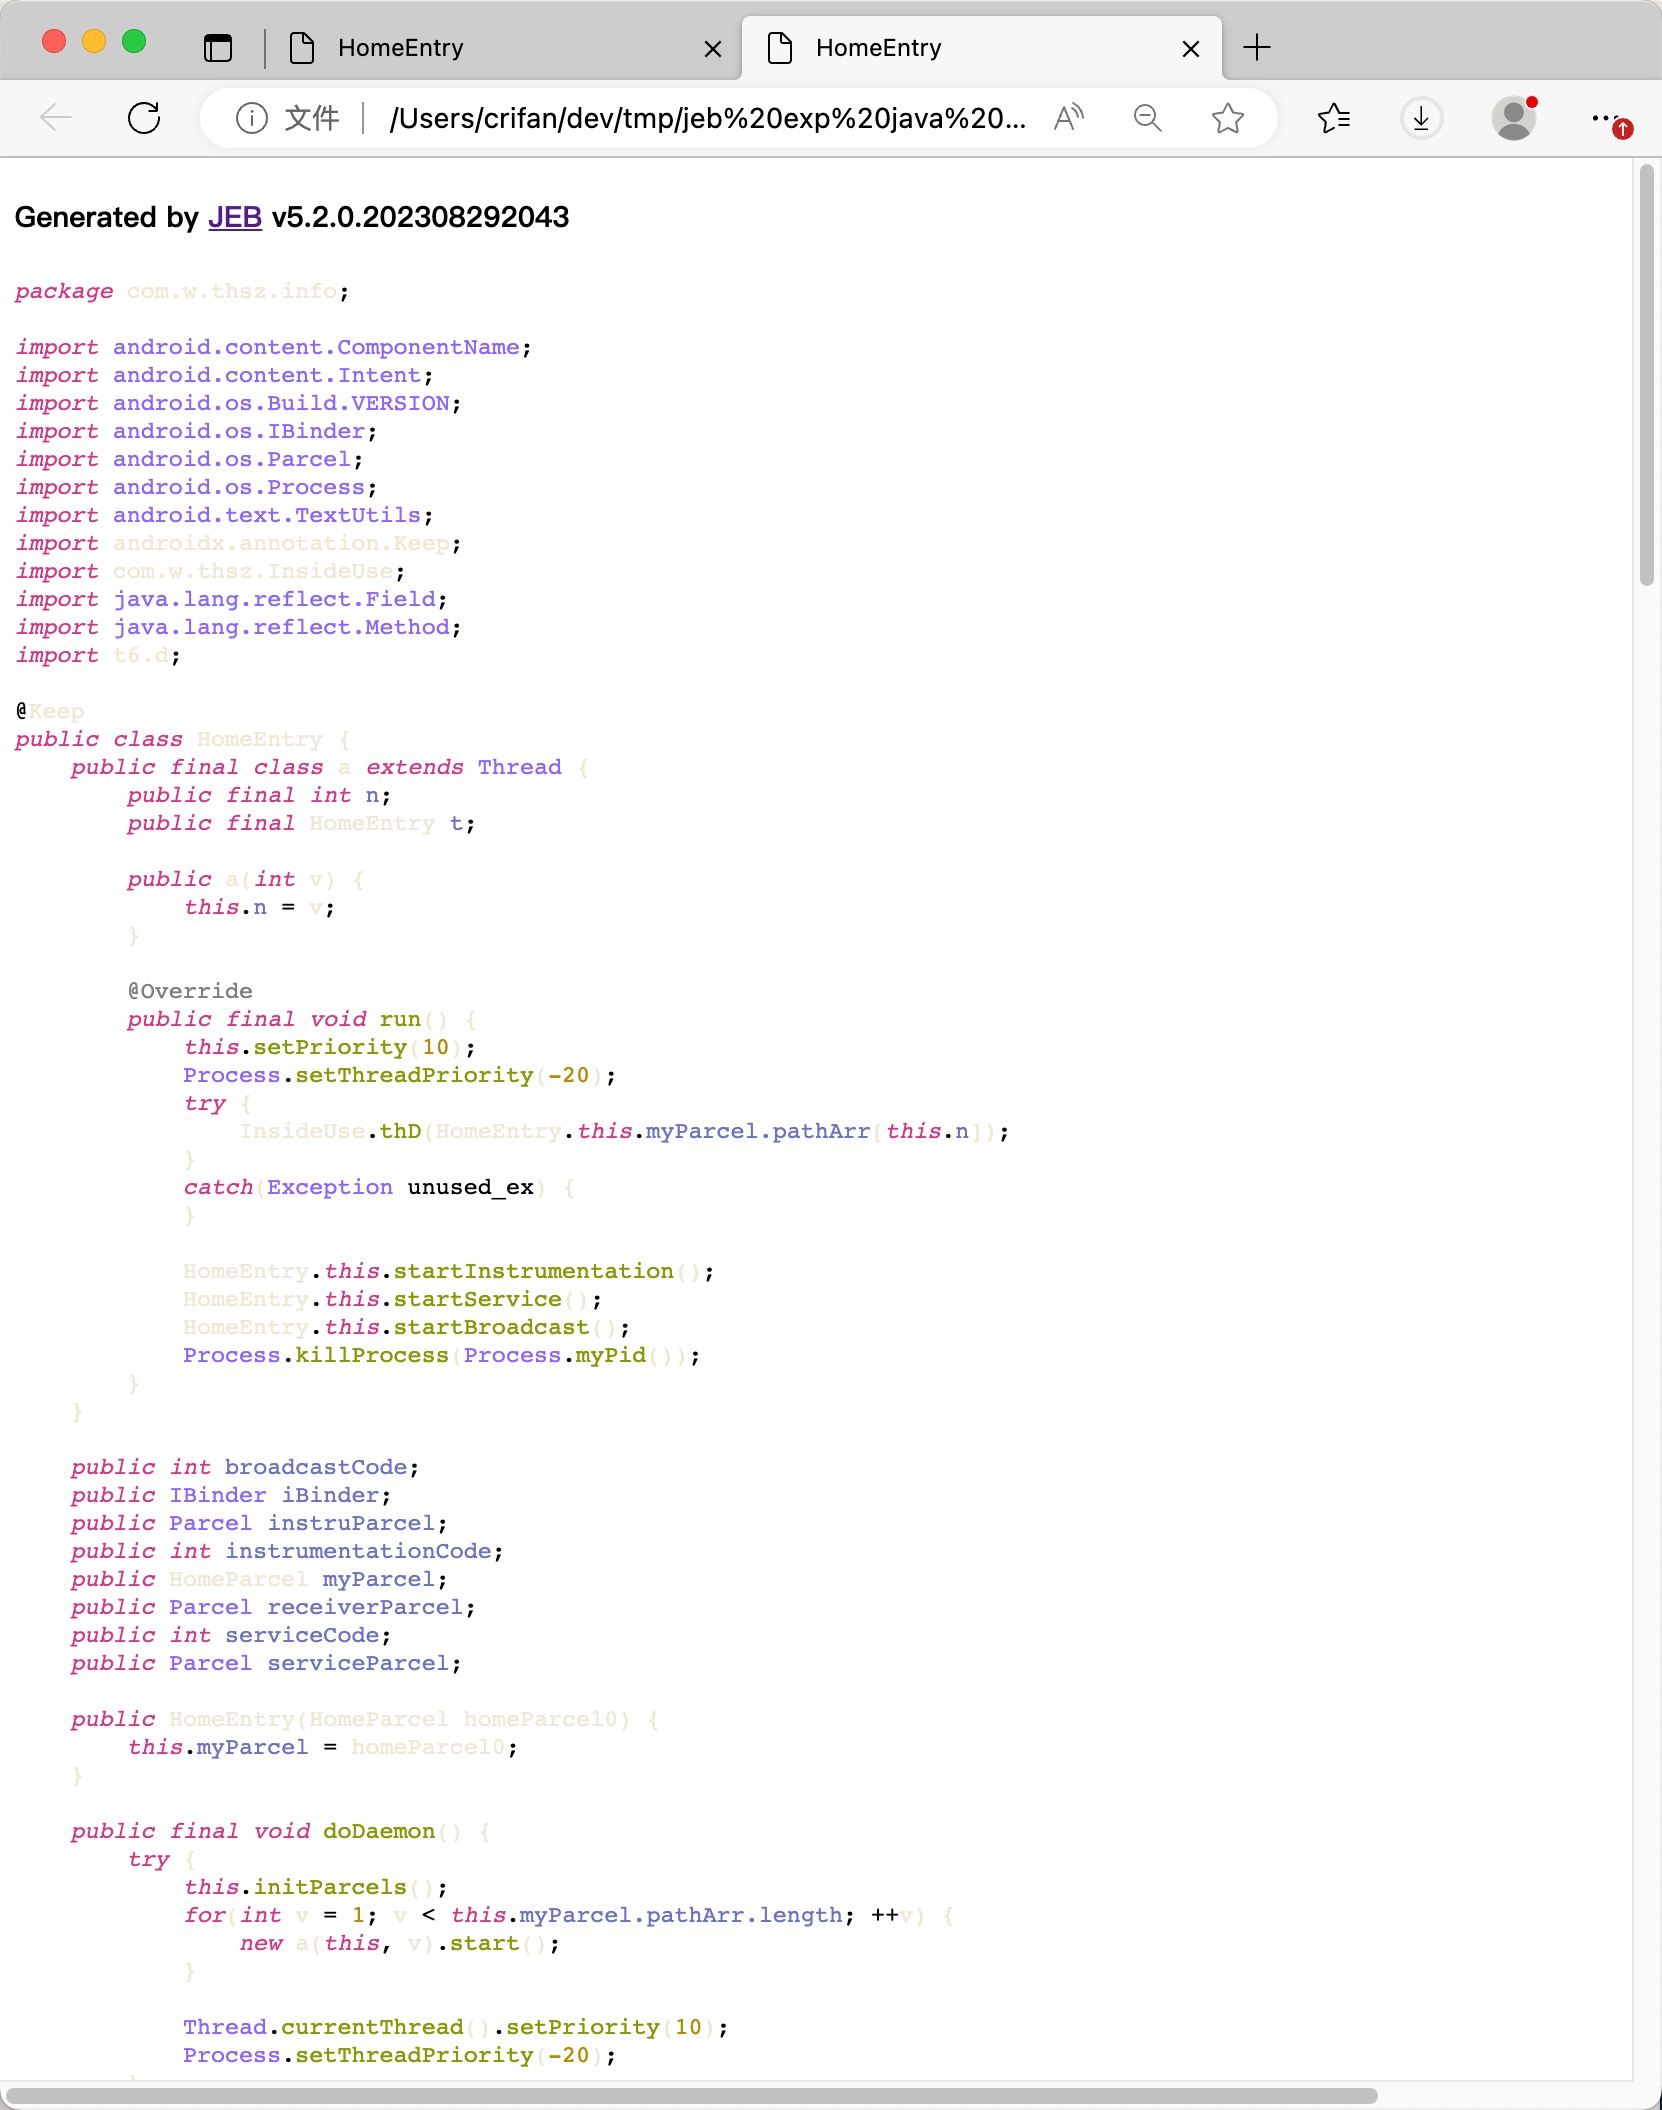Click 'android.text.TextUtils' import
This screenshot has height=2110, width=1662.
[267, 515]
